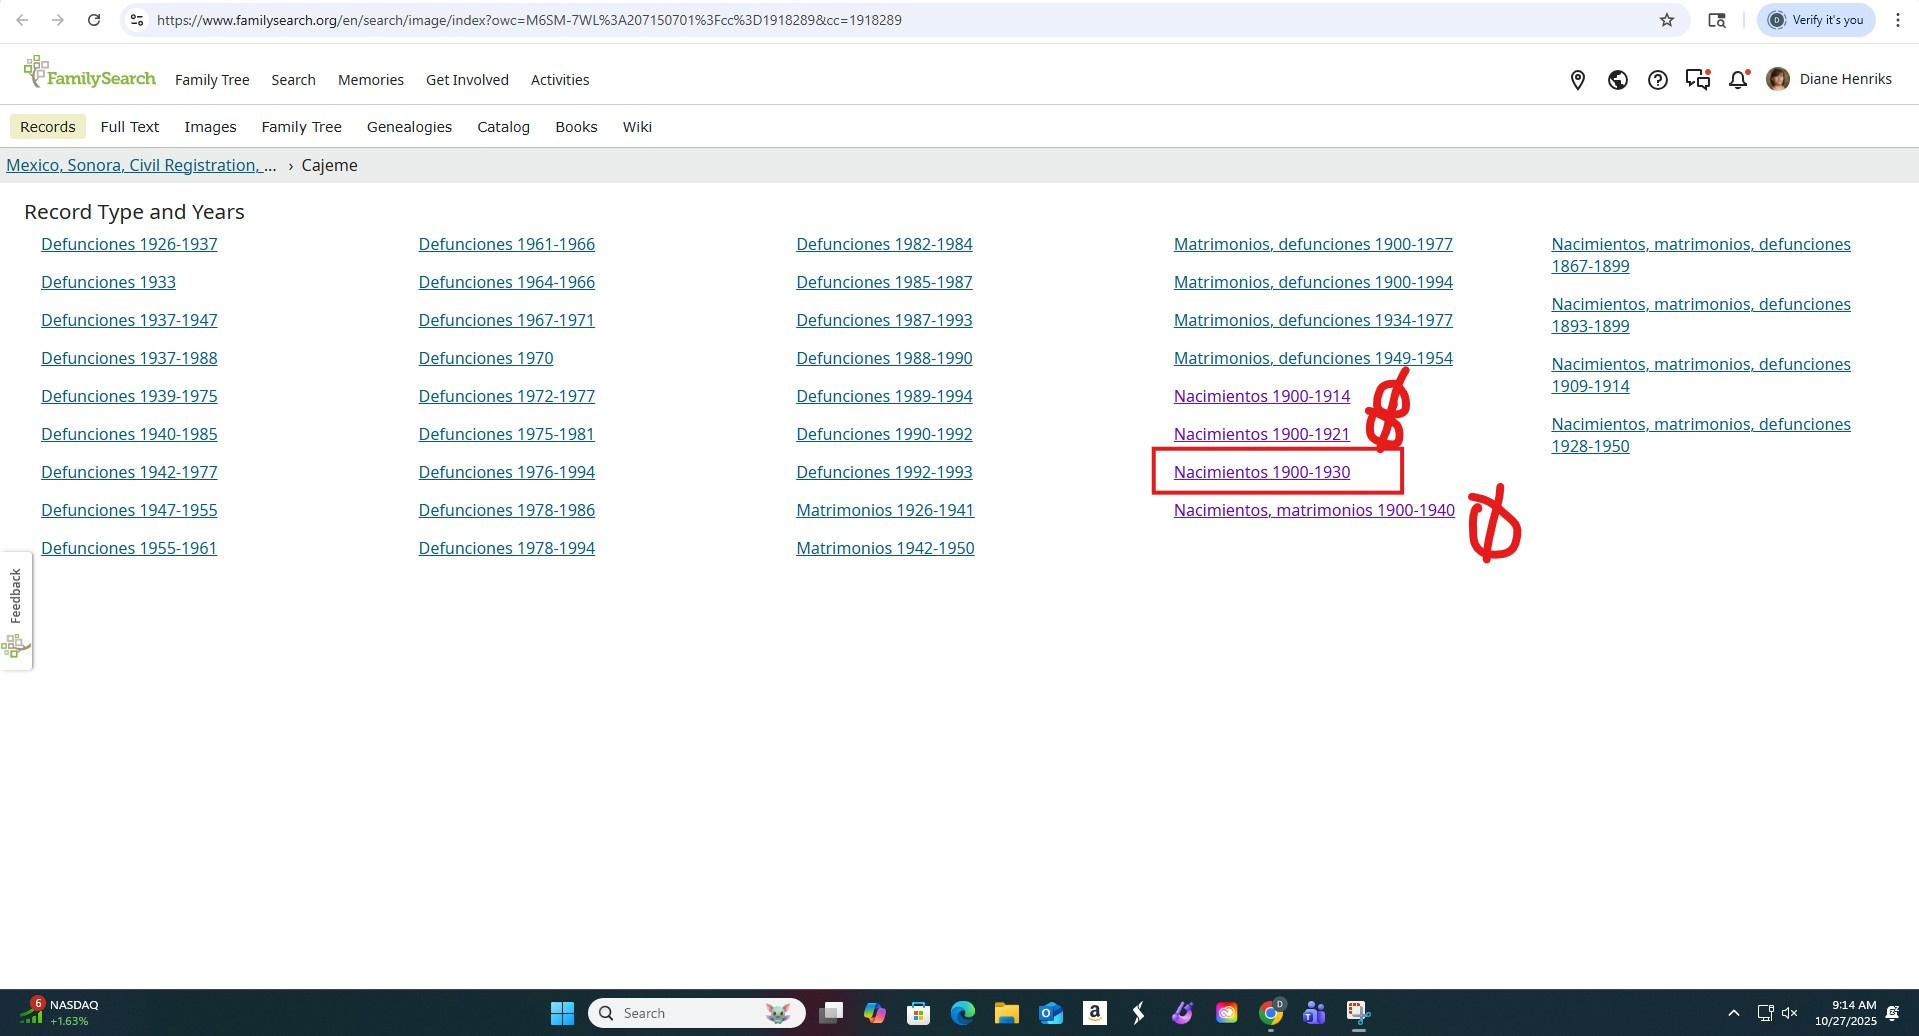This screenshot has height=1036, width=1919.
Task: Expand the breadcrumb chevron after the collection link
Action: click(x=289, y=166)
